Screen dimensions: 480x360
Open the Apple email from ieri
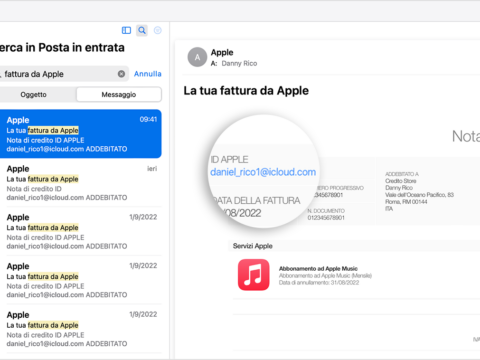pyautogui.click(x=81, y=183)
